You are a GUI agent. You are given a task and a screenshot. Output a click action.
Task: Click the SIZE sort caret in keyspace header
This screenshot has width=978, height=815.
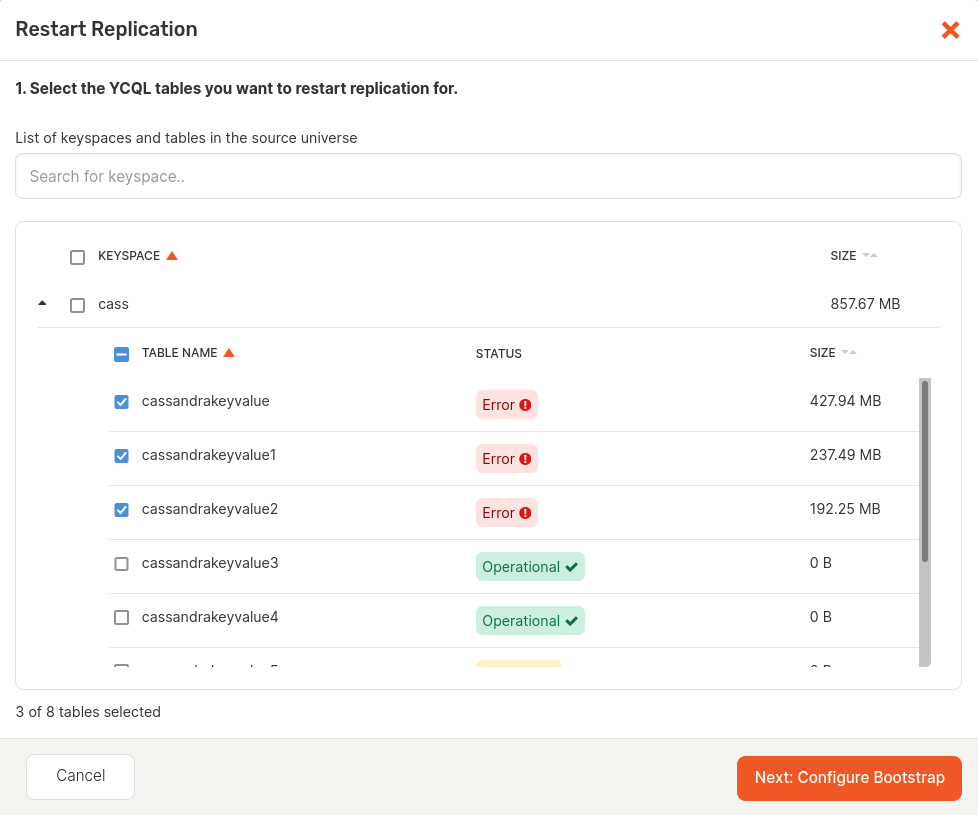[x=872, y=255]
